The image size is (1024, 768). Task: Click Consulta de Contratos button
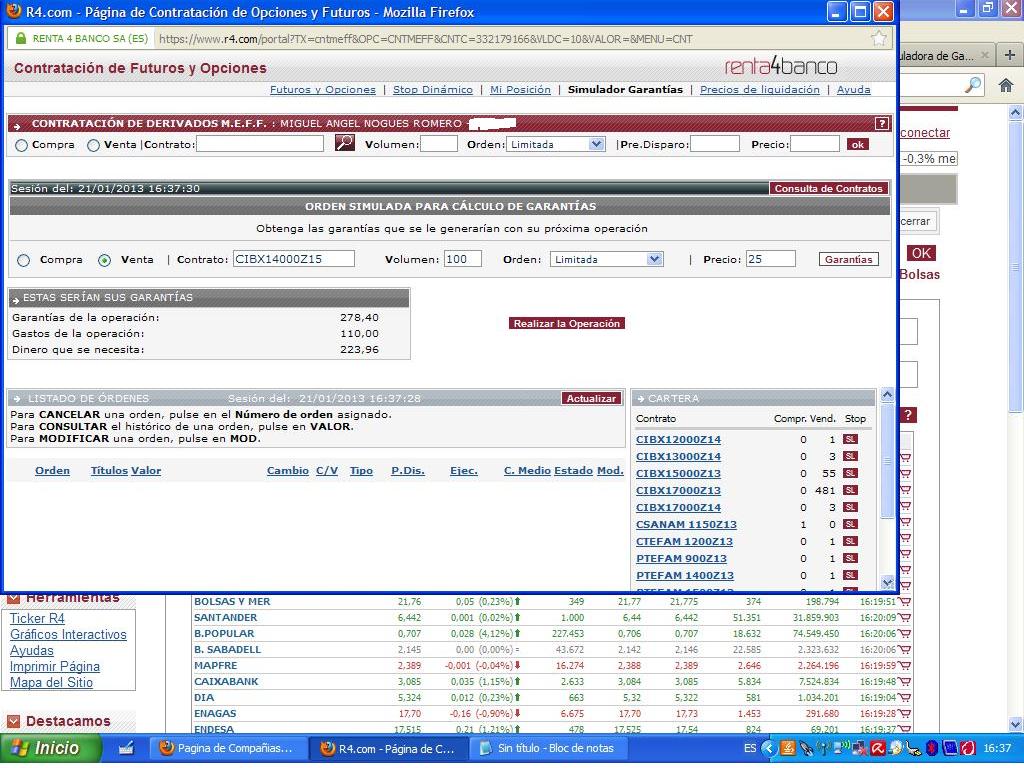coord(828,188)
